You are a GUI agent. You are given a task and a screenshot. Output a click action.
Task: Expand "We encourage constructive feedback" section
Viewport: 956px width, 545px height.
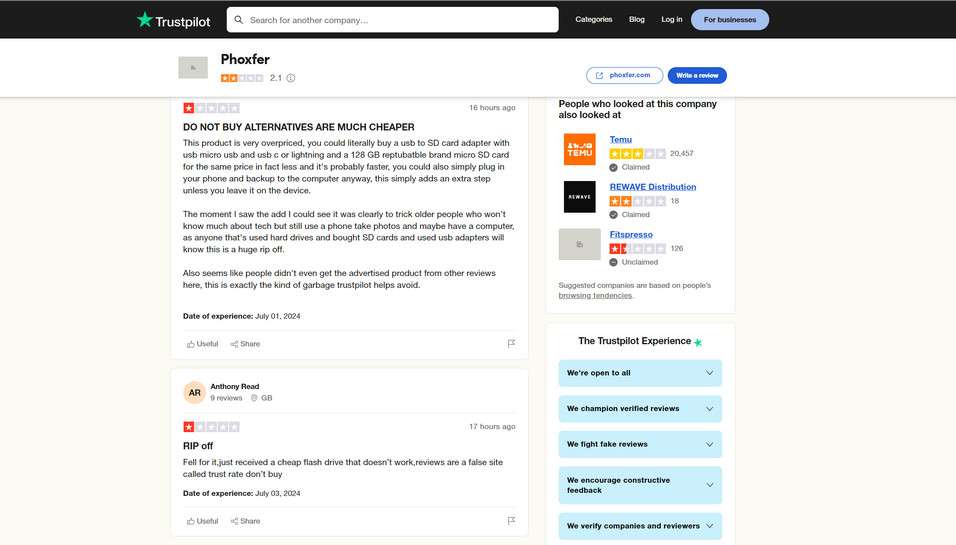click(x=640, y=485)
